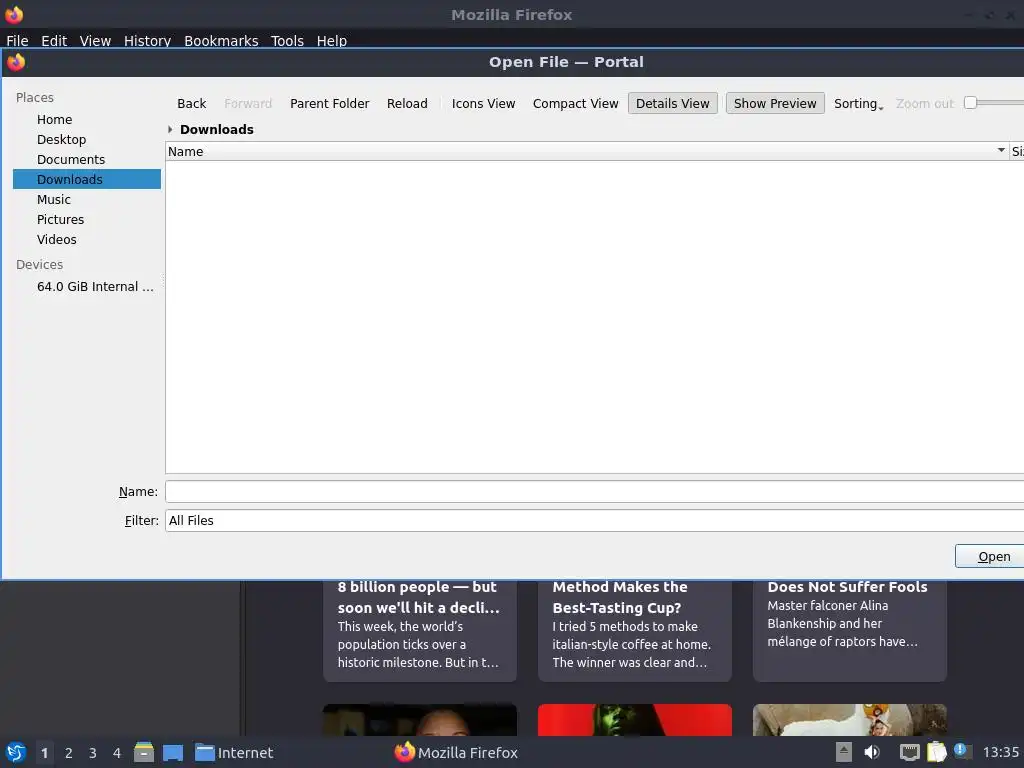Open the Bookmarks menu
1024x768 pixels.
coord(221,40)
